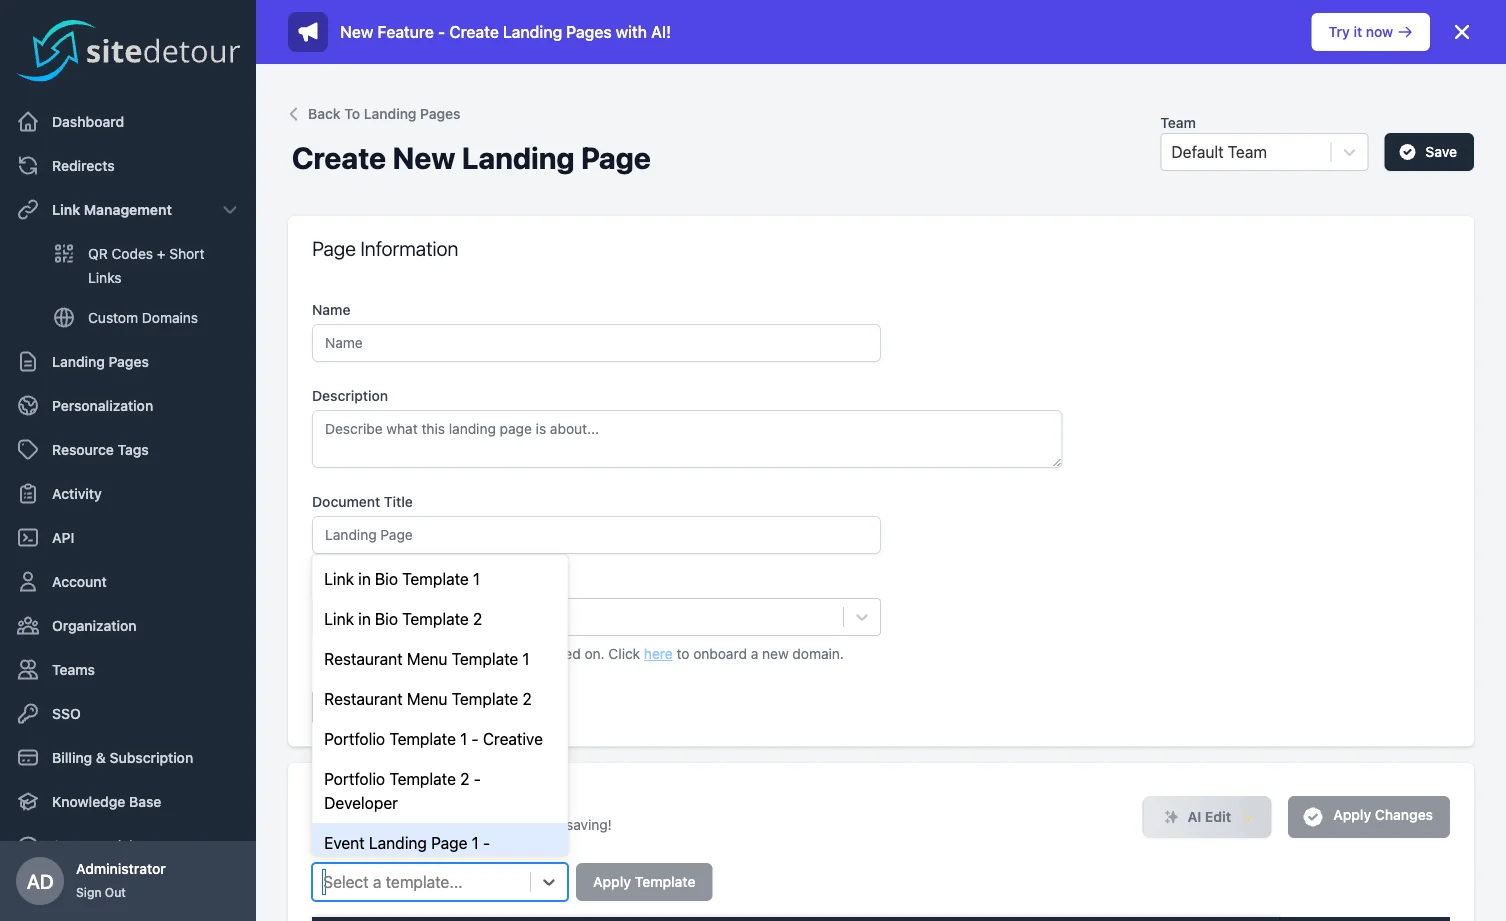This screenshot has height=921, width=1506.
Task: Select the Dashboard icon in the sidebar
Action: pyautogui.click(x=30, y=121)
